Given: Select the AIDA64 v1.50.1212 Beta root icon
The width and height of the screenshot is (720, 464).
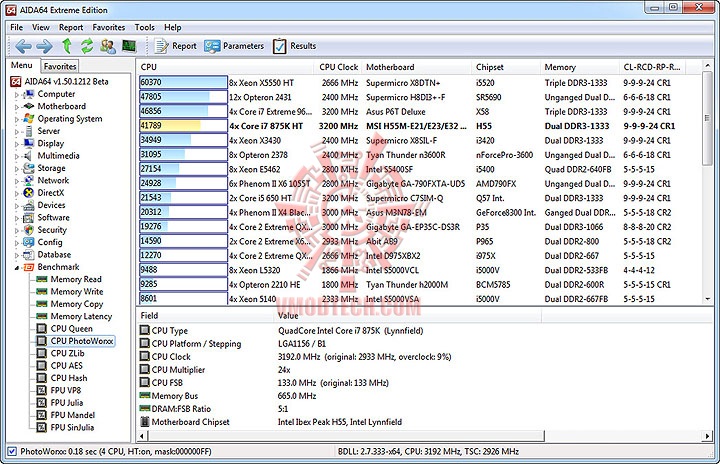Looking at the screenshot, I should point(16,82).
